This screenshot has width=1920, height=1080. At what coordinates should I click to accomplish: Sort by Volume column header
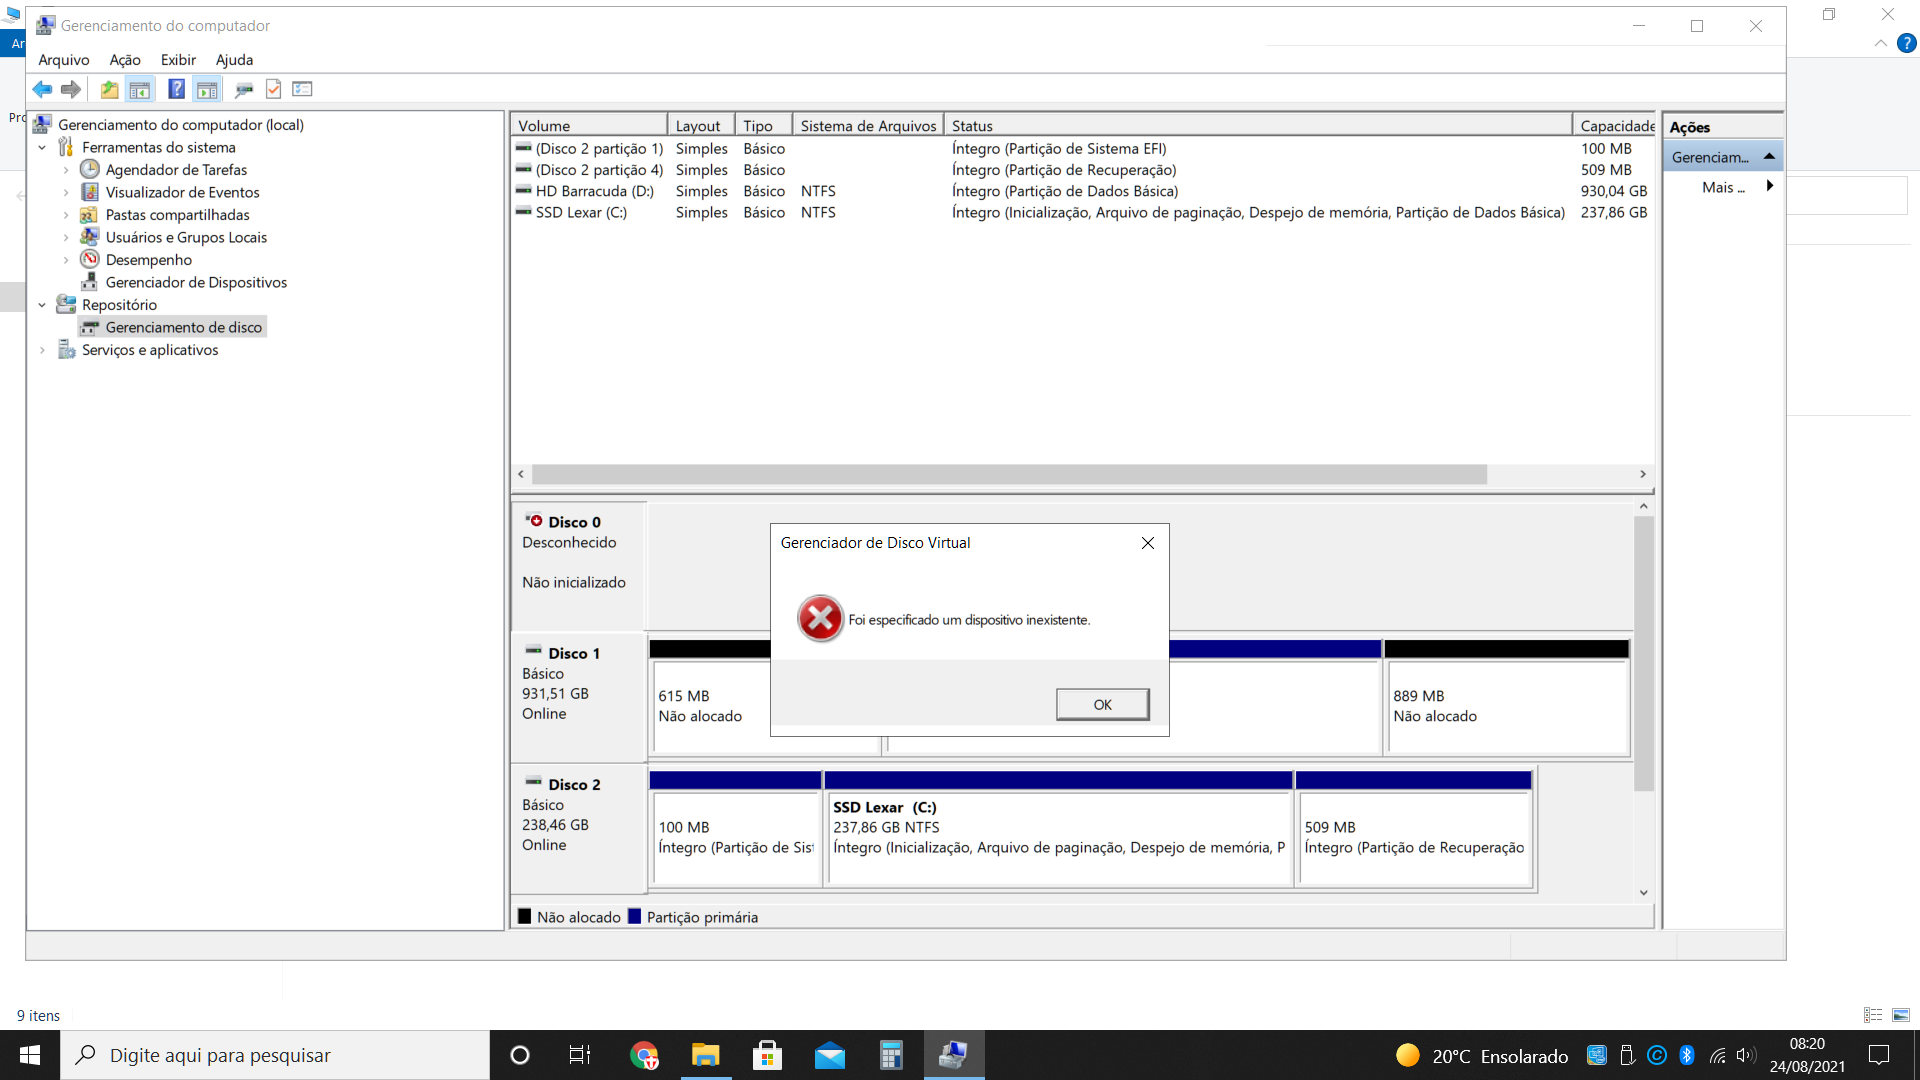[589, 126]
